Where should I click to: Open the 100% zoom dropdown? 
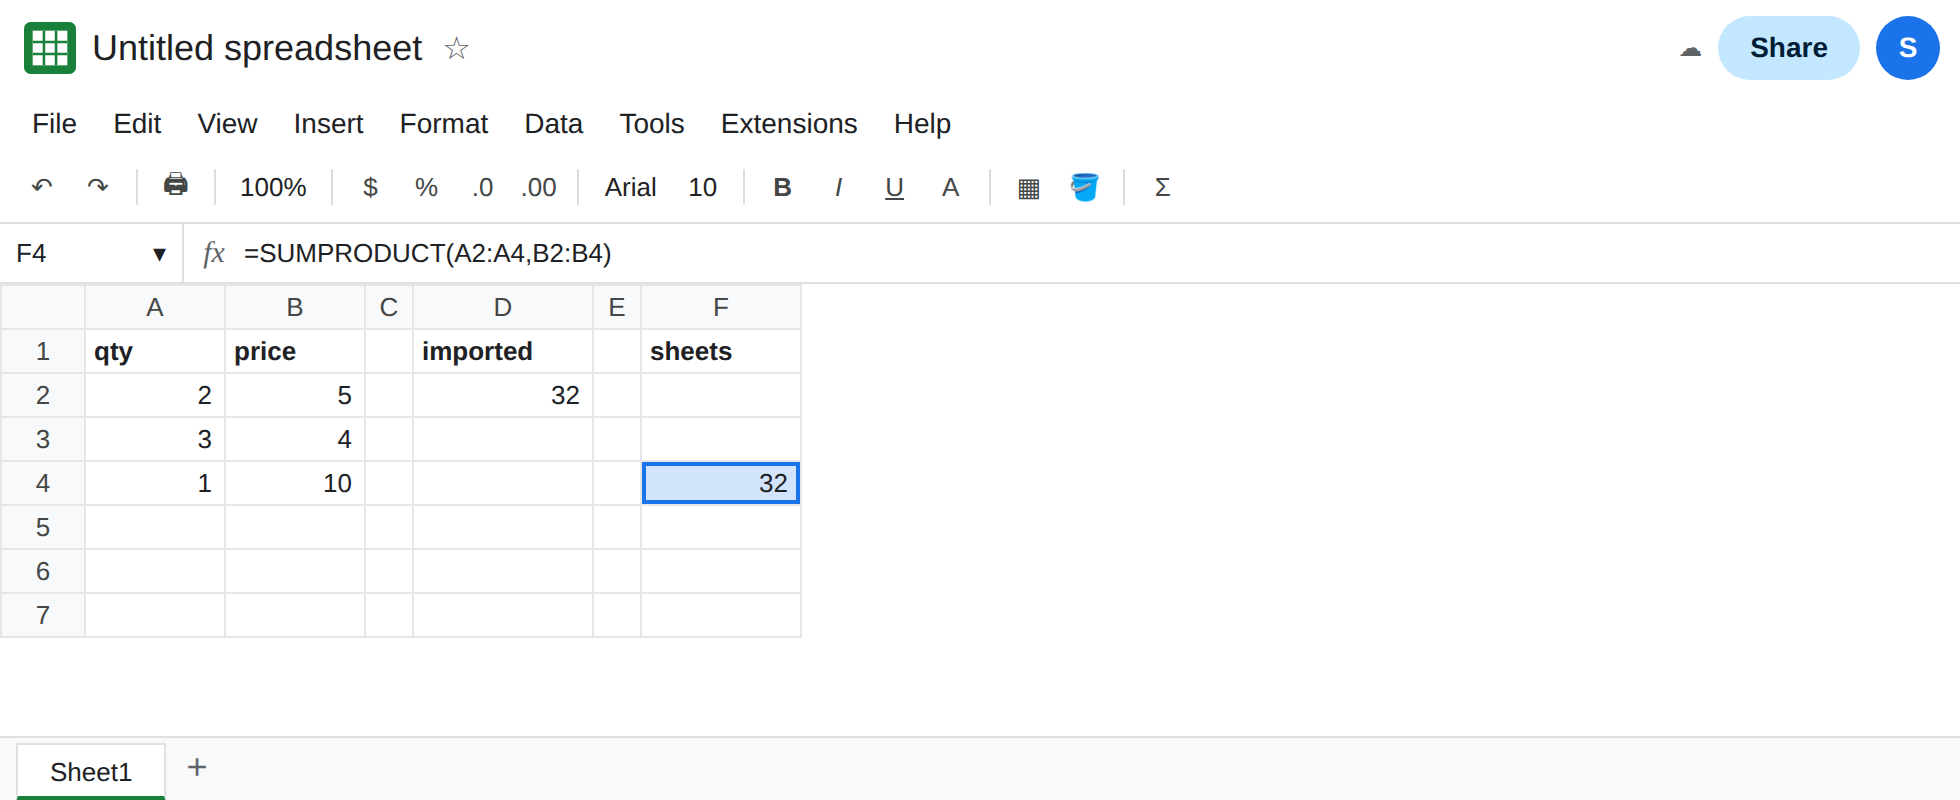pos(273,187)
